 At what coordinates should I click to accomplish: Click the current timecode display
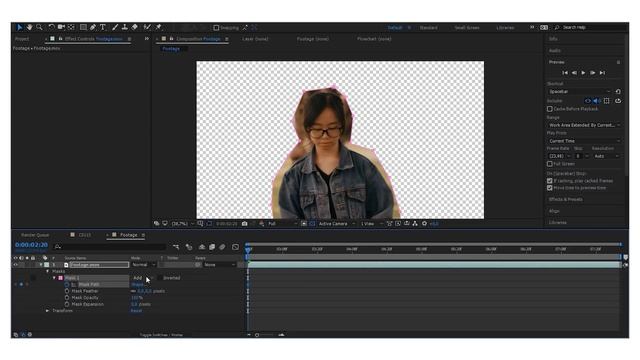pos(31,245)
